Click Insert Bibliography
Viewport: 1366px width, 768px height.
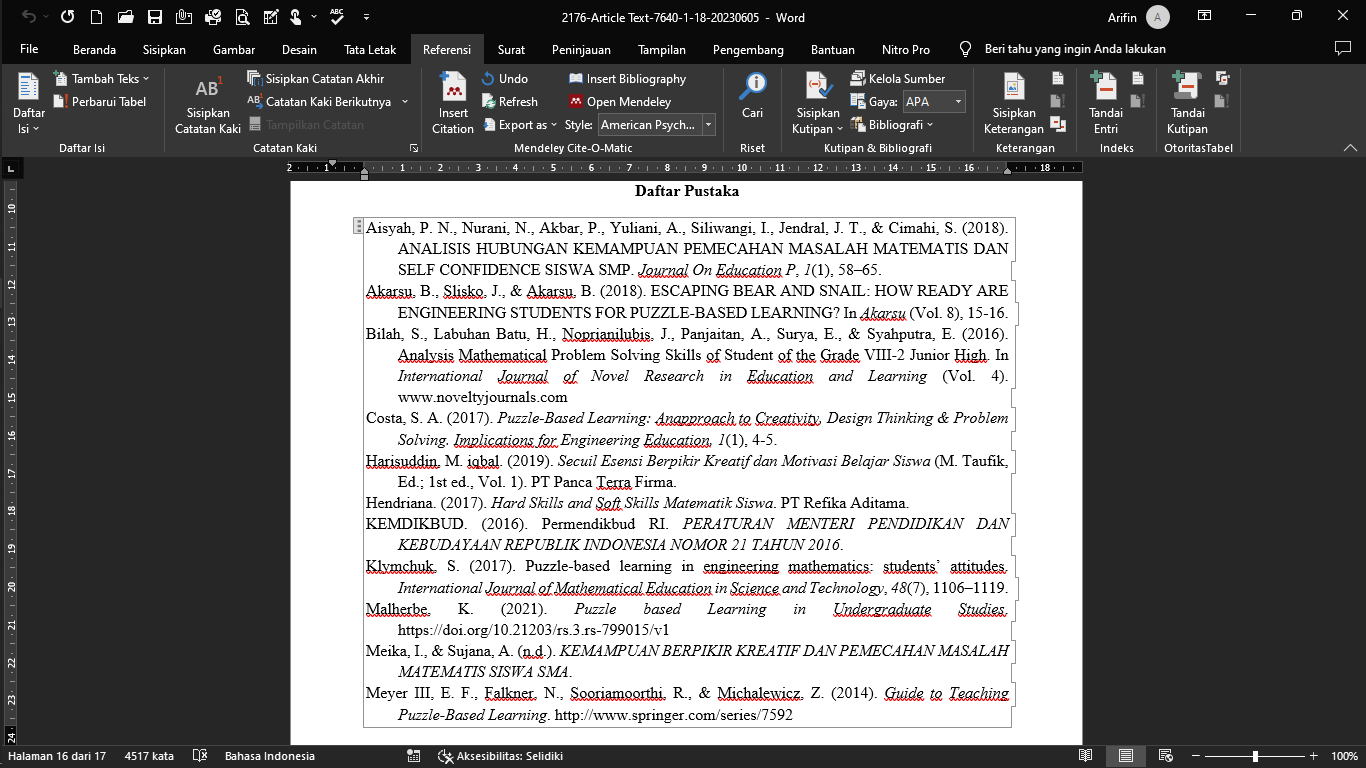pyautogui.click(x=627, y=78)
